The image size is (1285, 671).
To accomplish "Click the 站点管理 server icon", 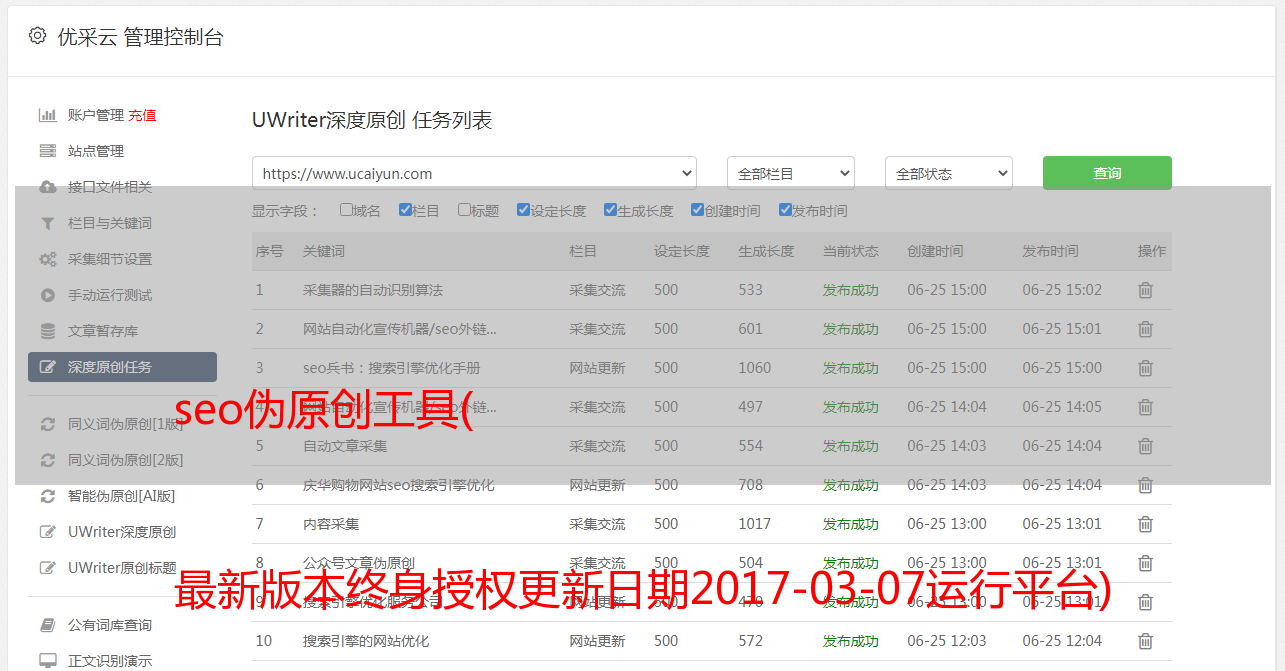I will pyautogui.click(x=47, y=151).
